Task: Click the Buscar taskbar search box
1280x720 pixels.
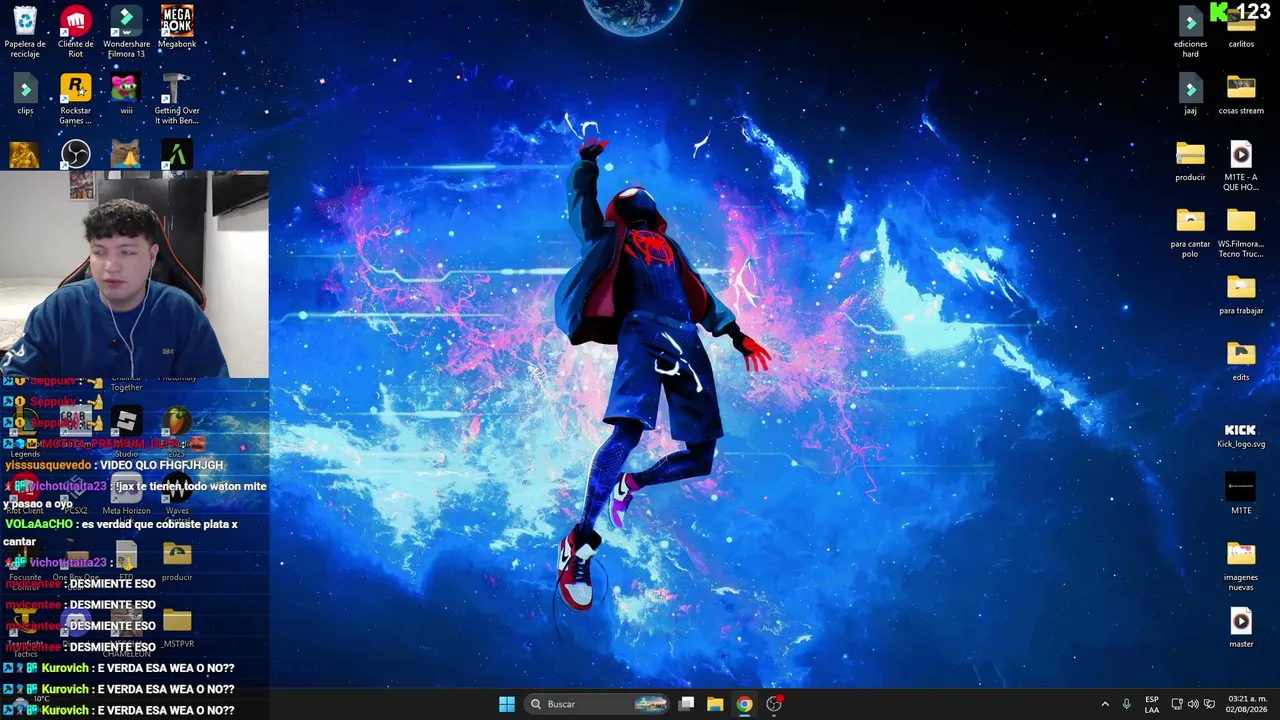Action: (597, 704)
